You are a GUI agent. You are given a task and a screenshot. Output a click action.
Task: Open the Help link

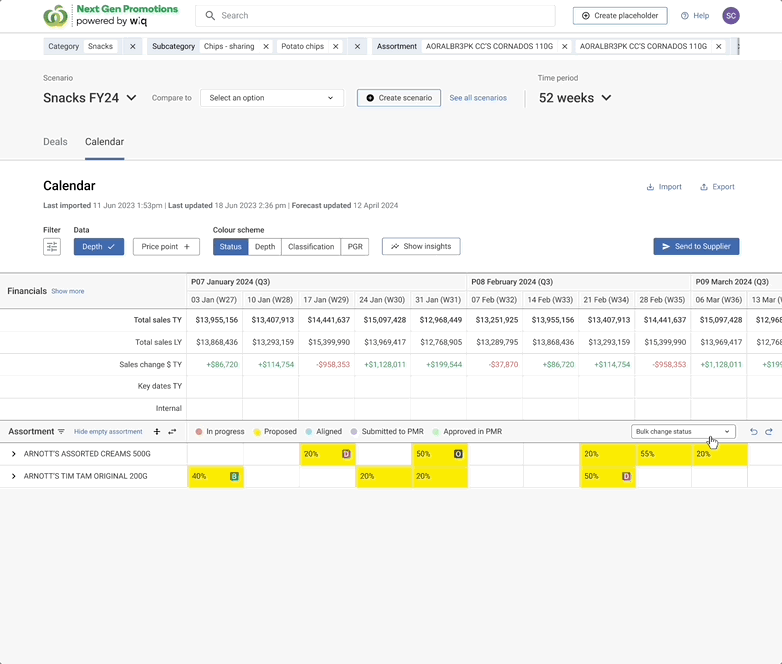[x=695, y=15]
